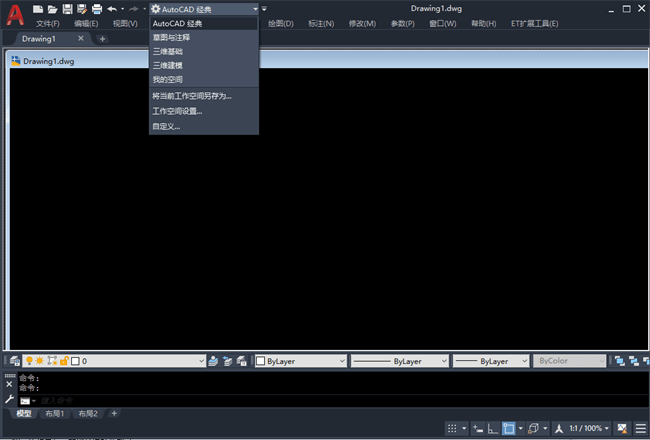Image resolution: width=650 pixels, height=440 pixels.
Task: Switch to the 模型 tab
Action: click(x=24, y=413)
